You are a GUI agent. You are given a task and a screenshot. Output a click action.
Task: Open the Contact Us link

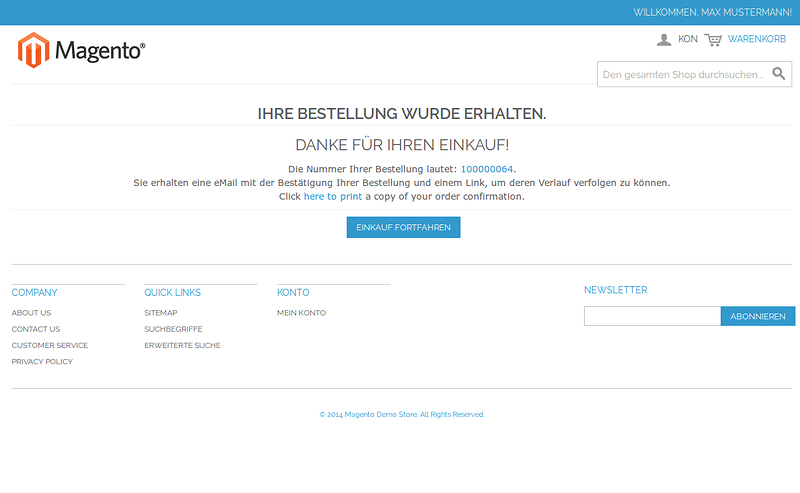point(36,329)
